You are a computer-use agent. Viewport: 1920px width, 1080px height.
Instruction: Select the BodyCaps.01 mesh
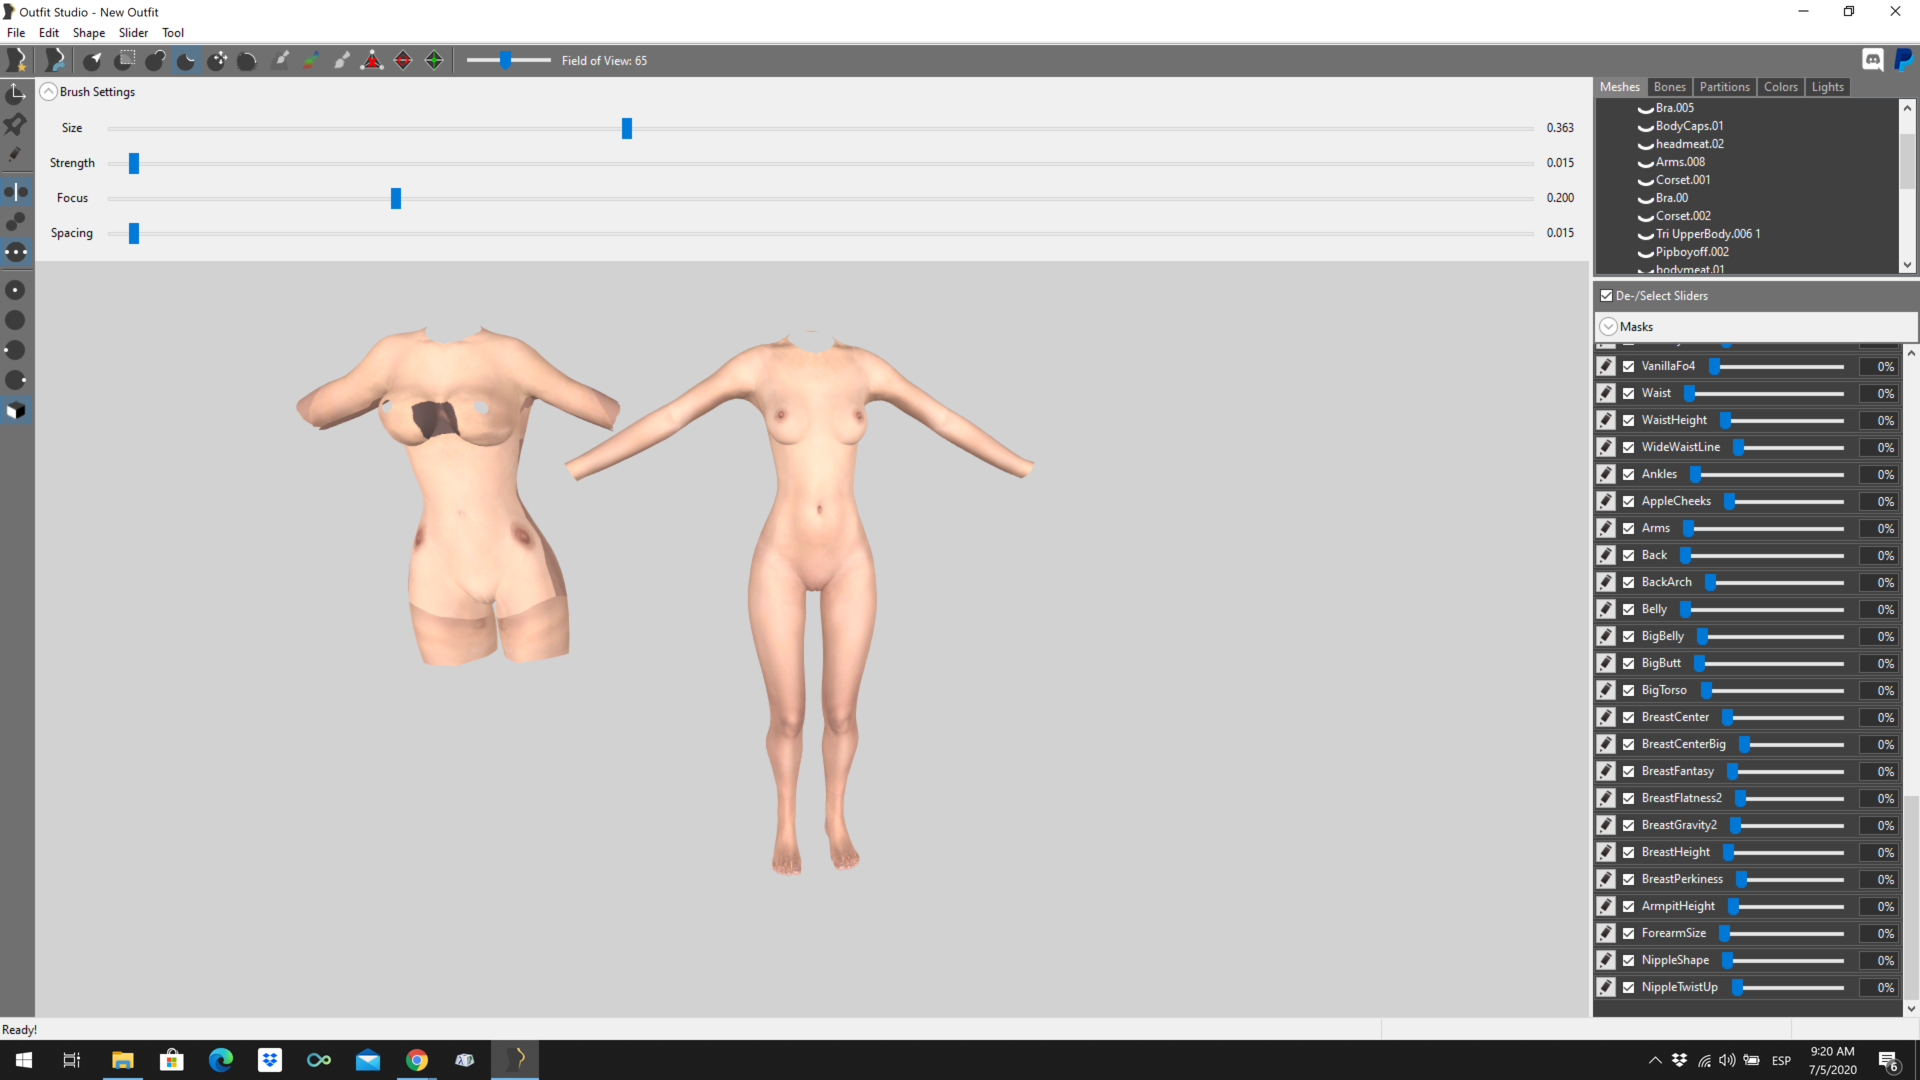pos(1689,126)
